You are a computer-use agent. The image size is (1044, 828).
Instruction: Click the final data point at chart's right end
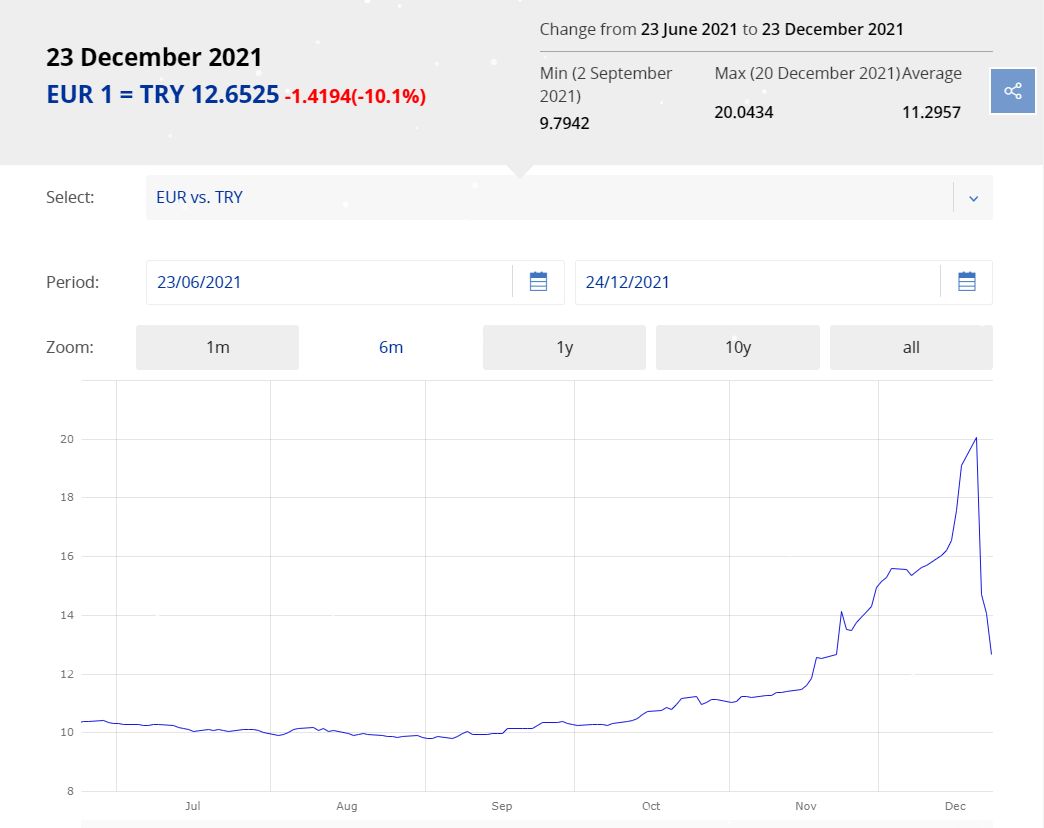coord(991,654)
